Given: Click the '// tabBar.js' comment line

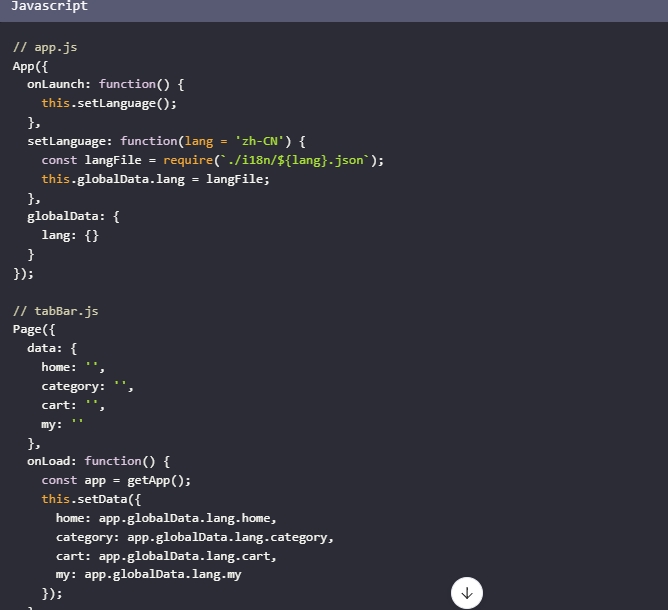Looking at the screenshot, I should [56, 311].
